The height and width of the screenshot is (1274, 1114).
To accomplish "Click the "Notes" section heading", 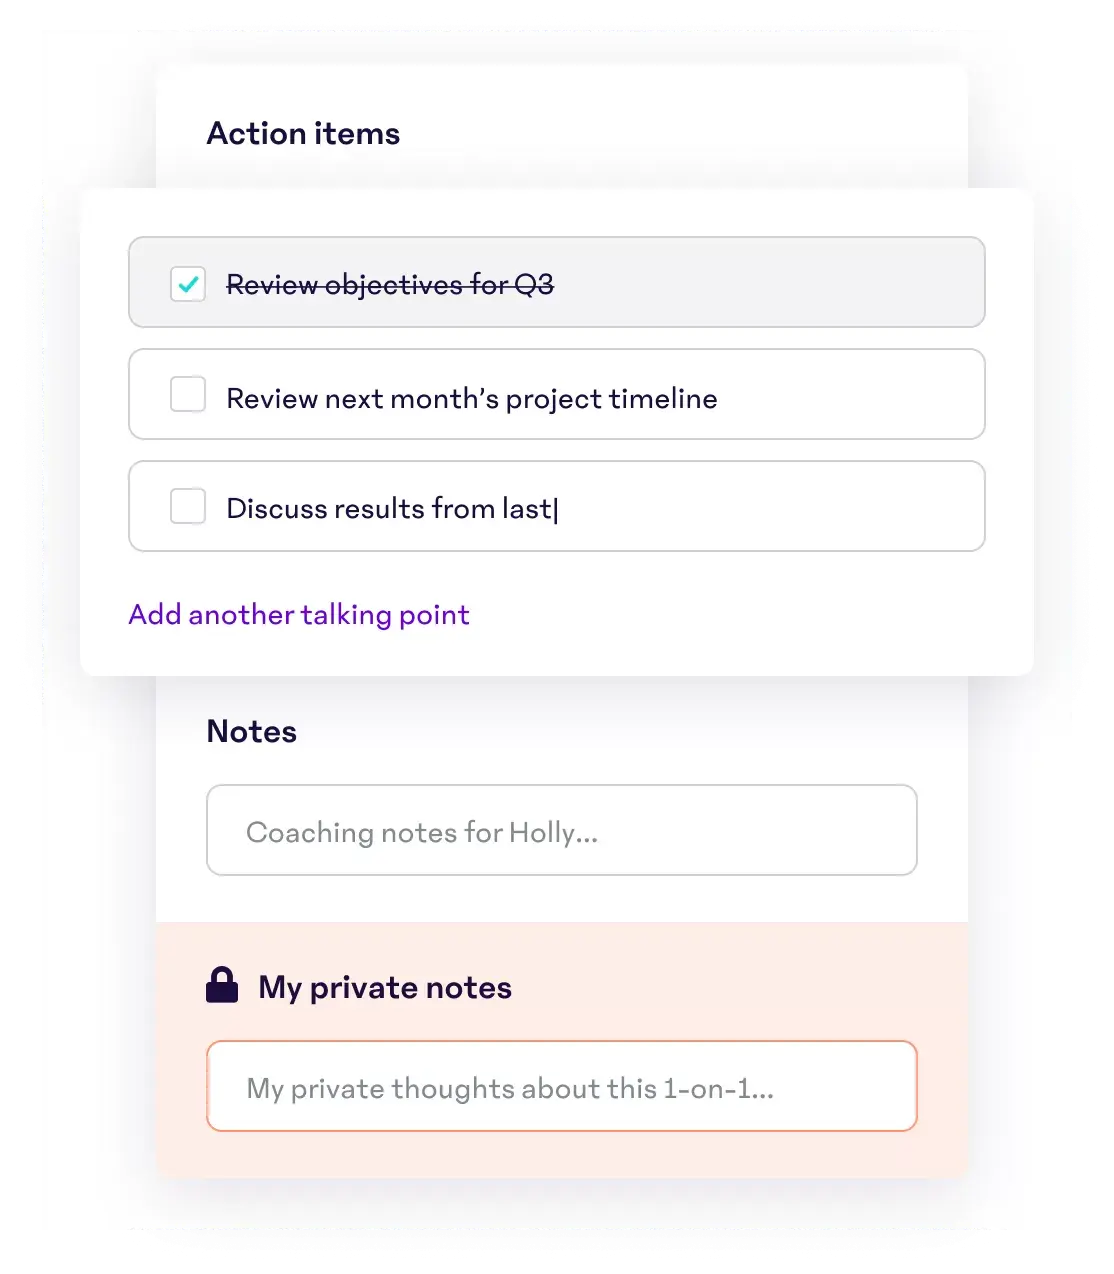I will (x=251, y=732).
